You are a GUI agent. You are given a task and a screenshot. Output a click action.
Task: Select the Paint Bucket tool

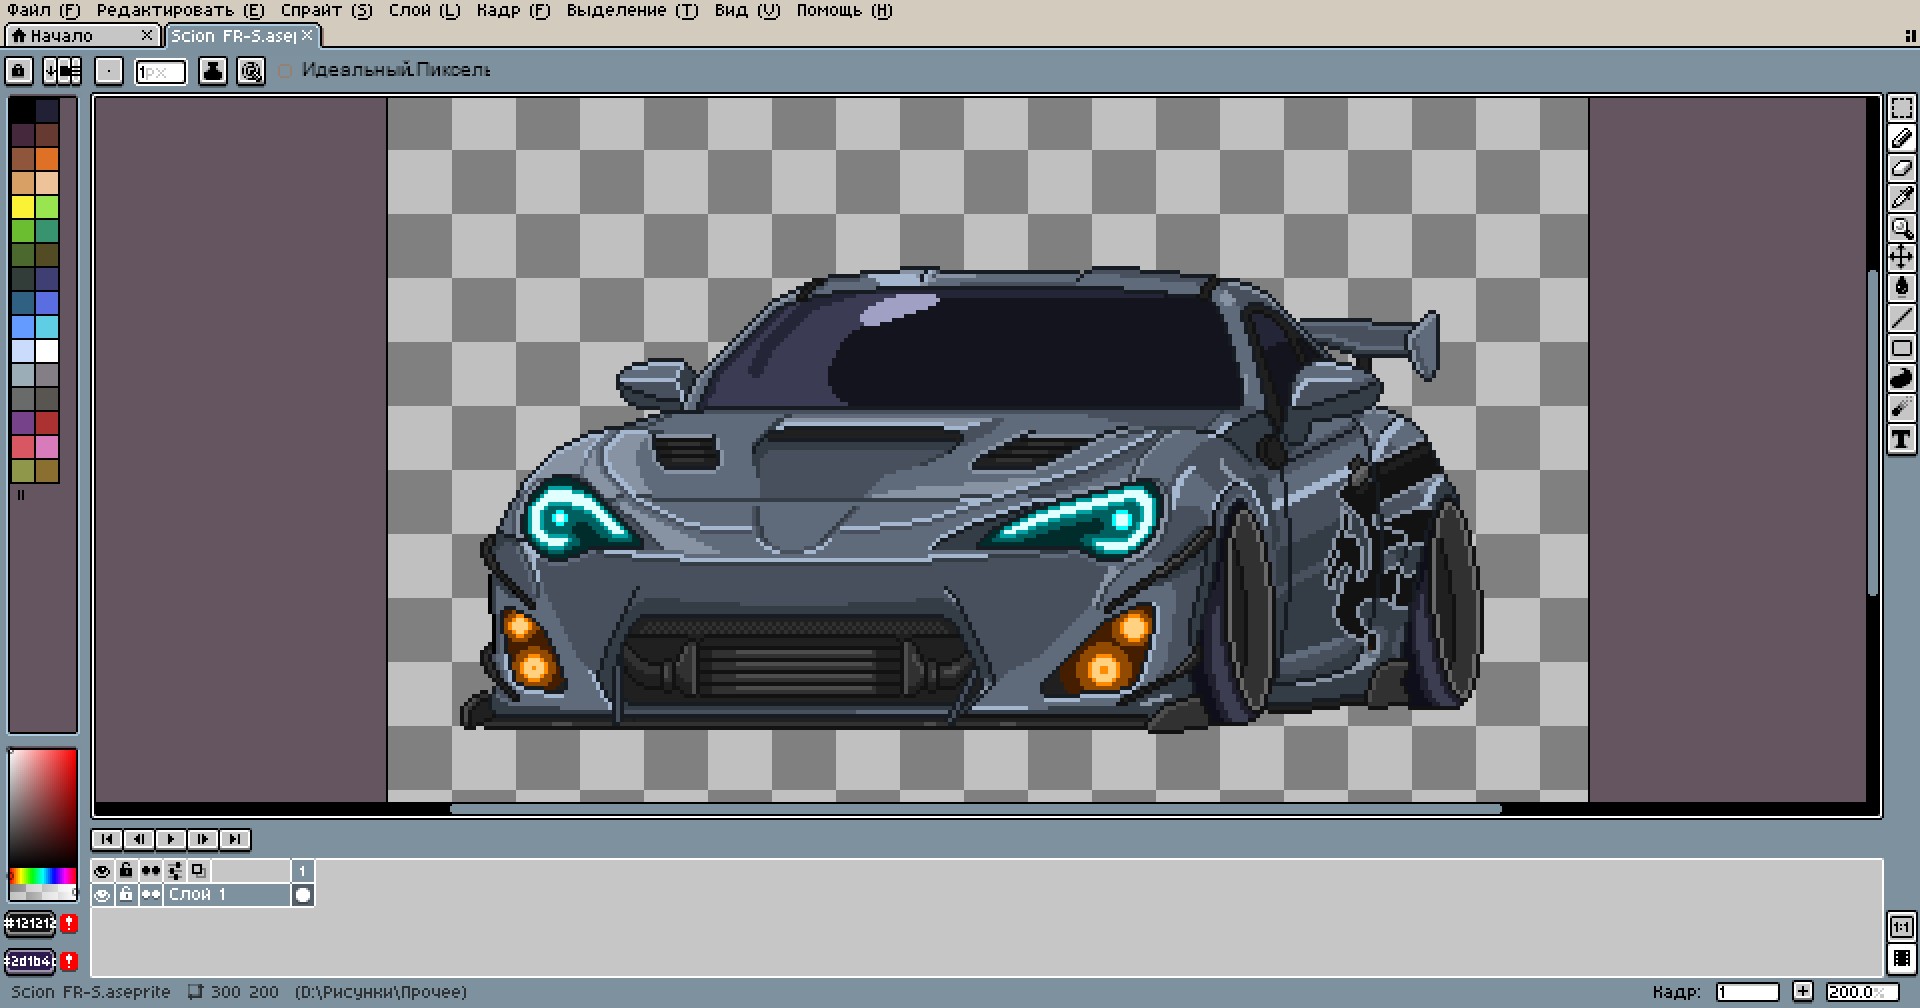1901,288
